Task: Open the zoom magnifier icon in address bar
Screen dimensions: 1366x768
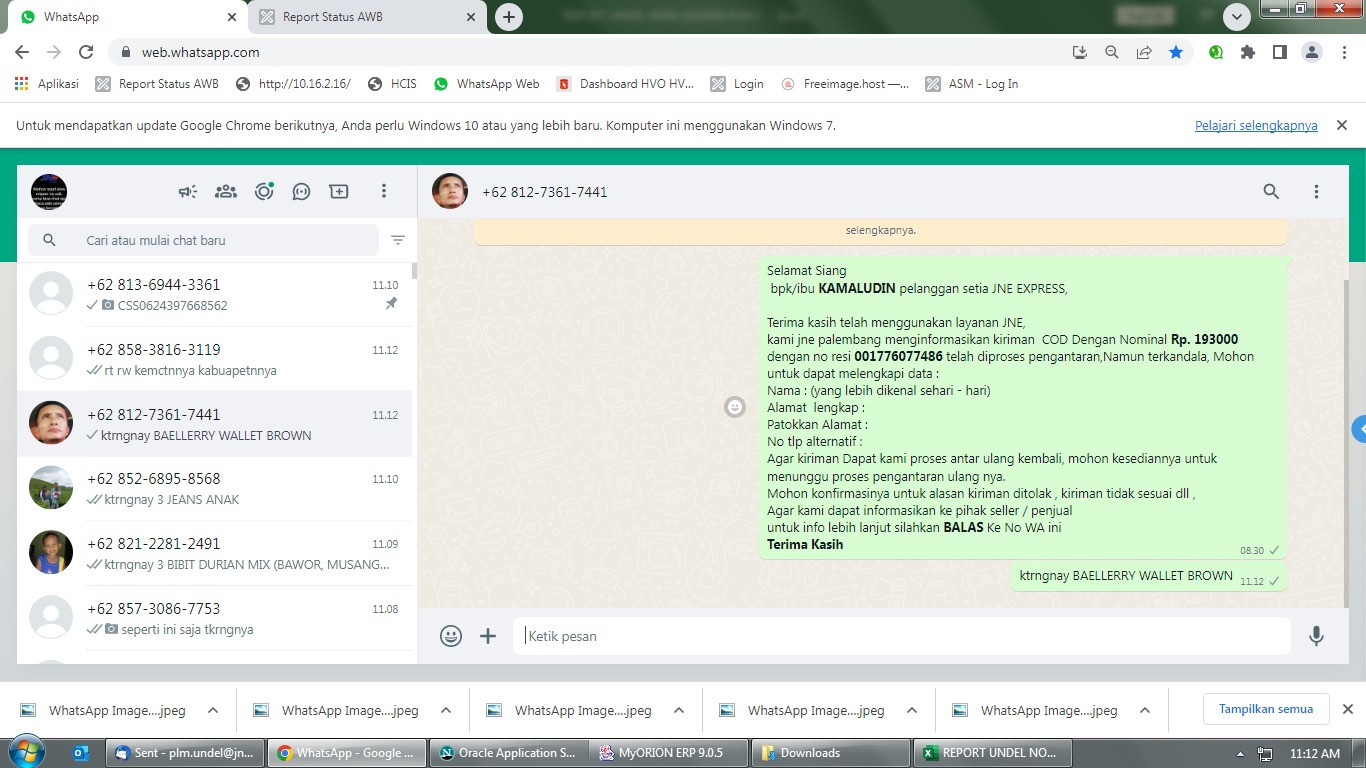Action: pyautogui.click(x=1112, y=52)
